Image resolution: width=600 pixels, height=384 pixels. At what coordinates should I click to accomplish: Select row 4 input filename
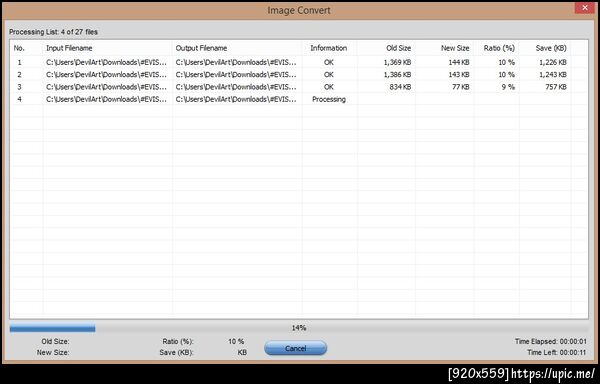pyautogui.click(x=107, y=99)
